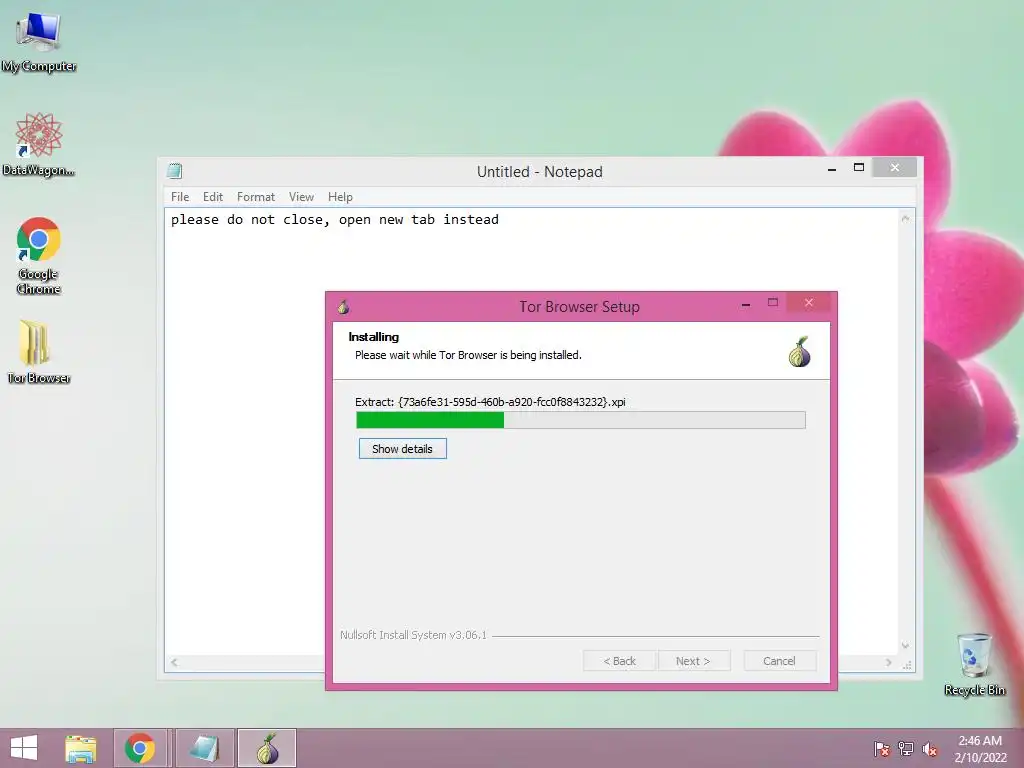This screenshot has height=768, width=1024.
Task: Click the disabled maximize button in Tor Setup
Action: 773,302
